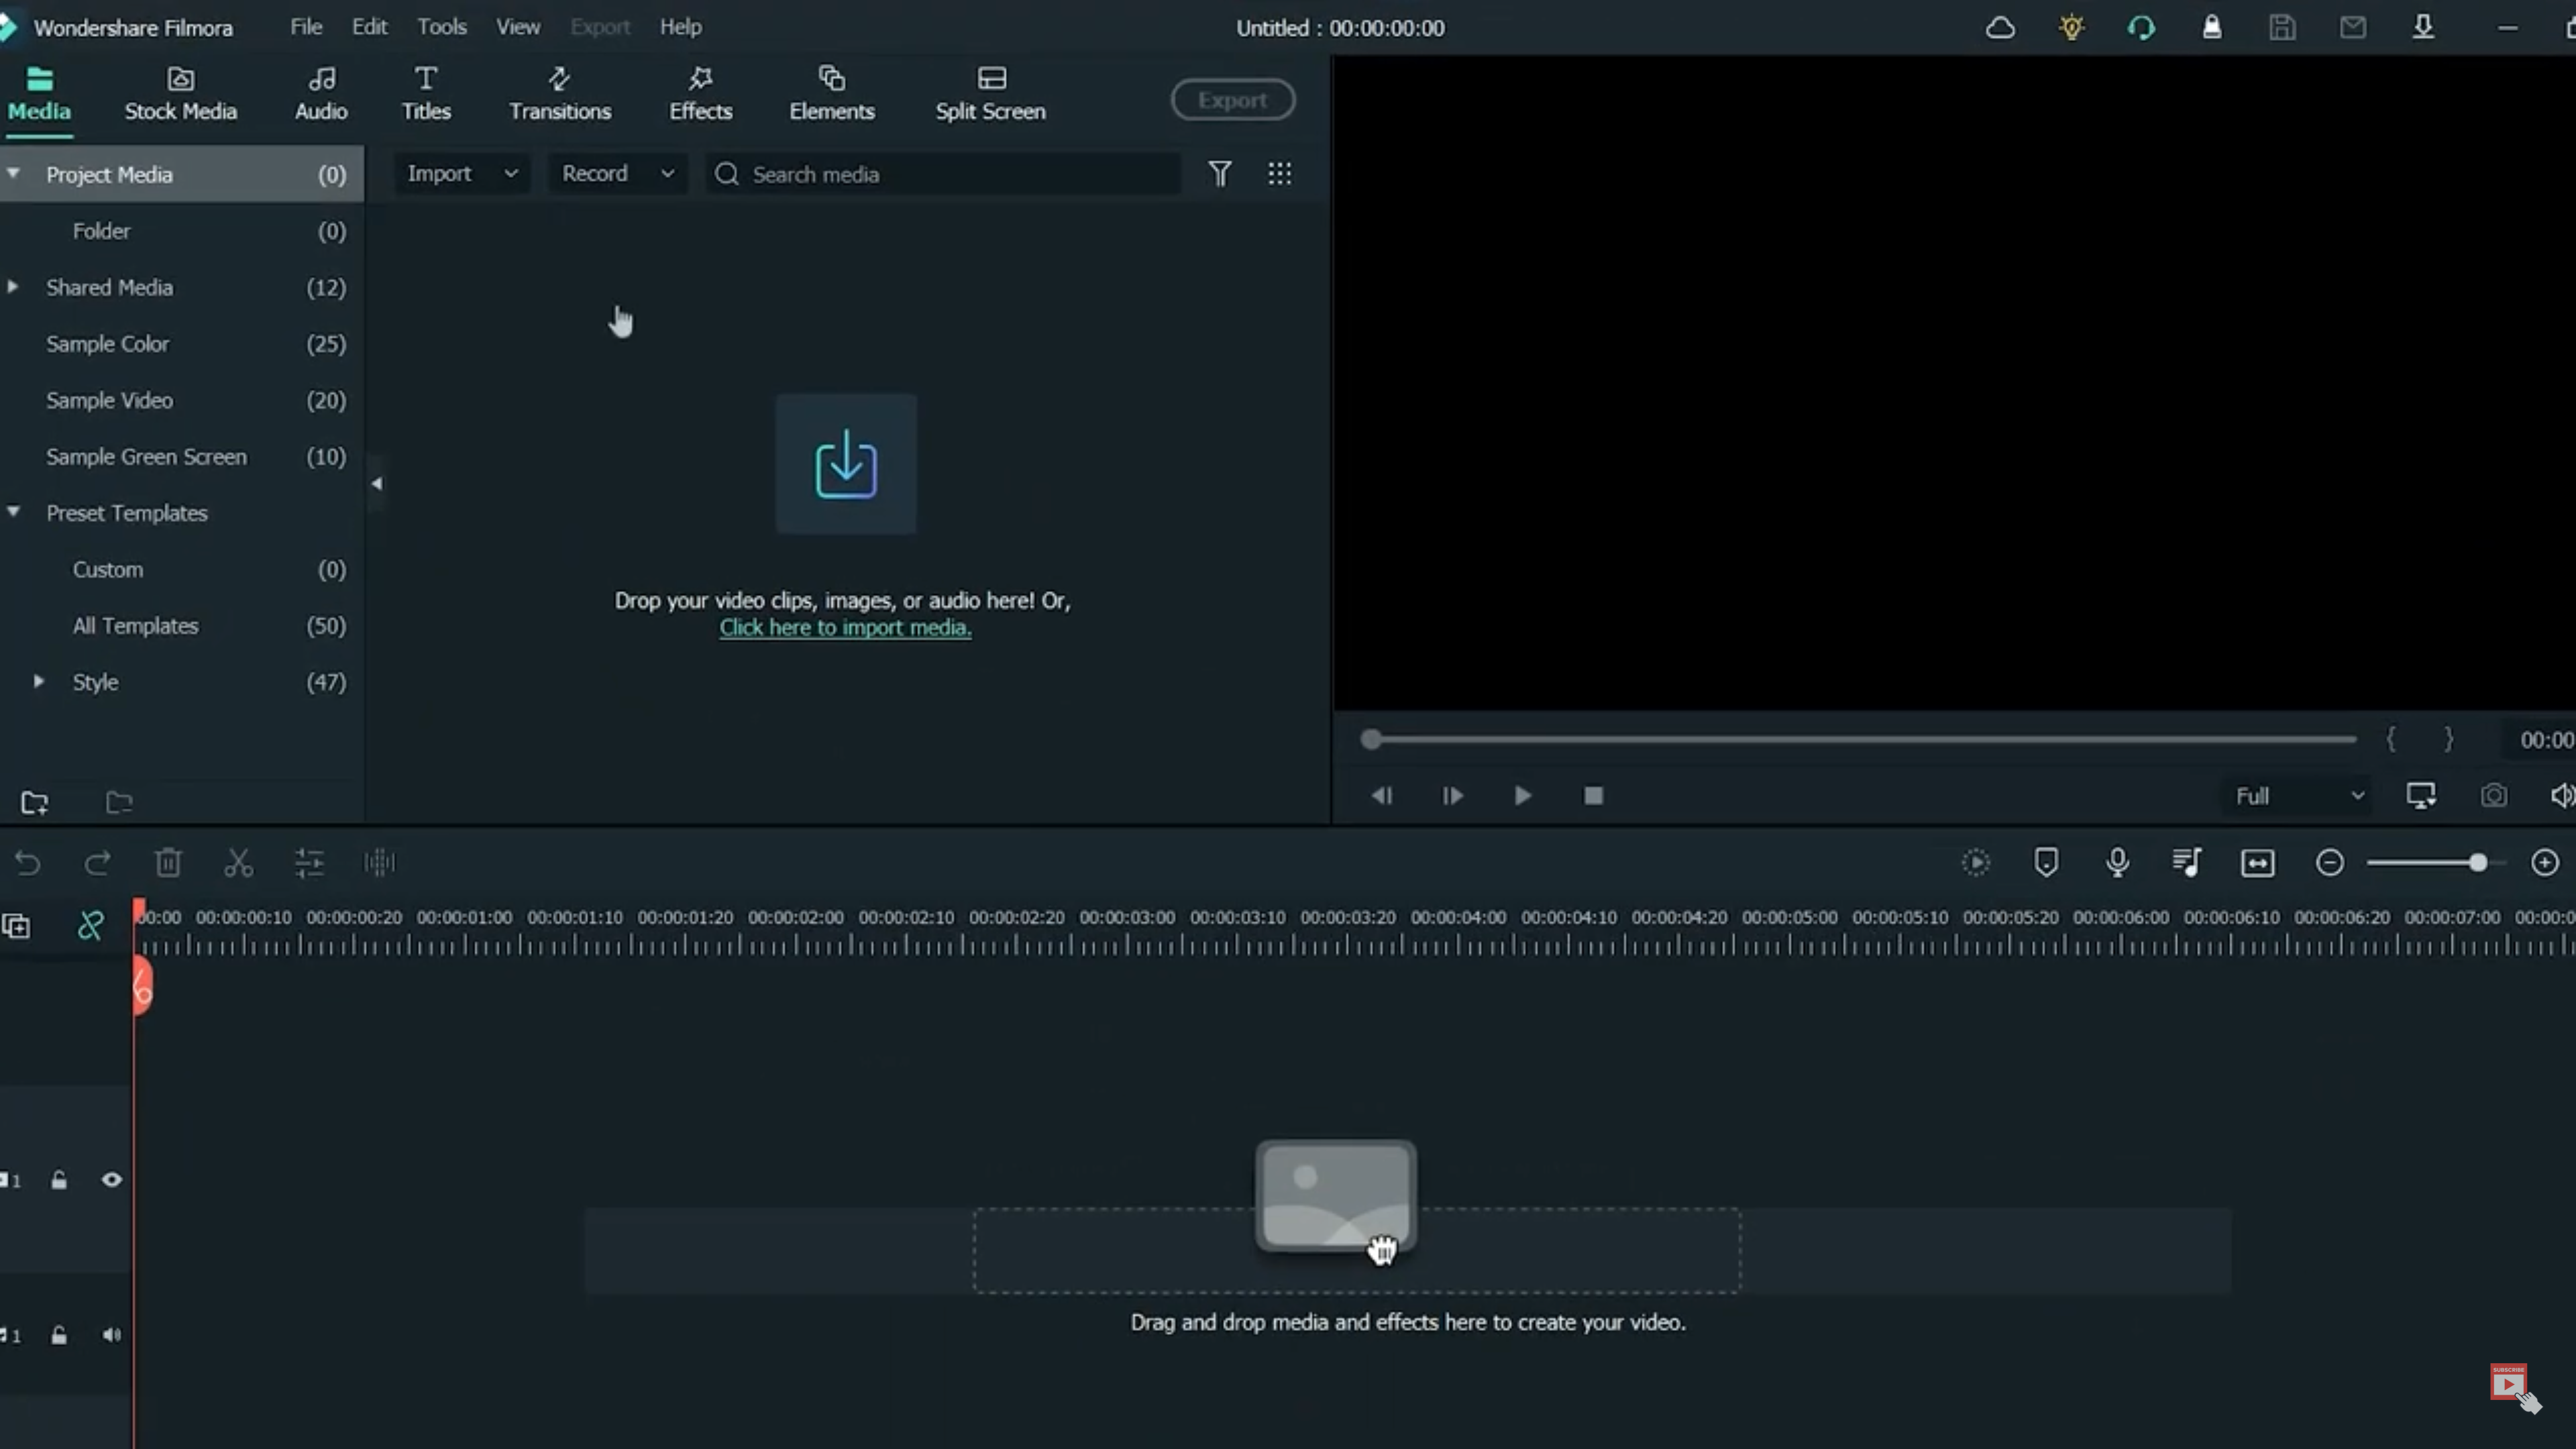The width and height of the screenshot is (2576, 1449).
Task: Toggle video track 1 eye visibility
Action: point(112,1180)
